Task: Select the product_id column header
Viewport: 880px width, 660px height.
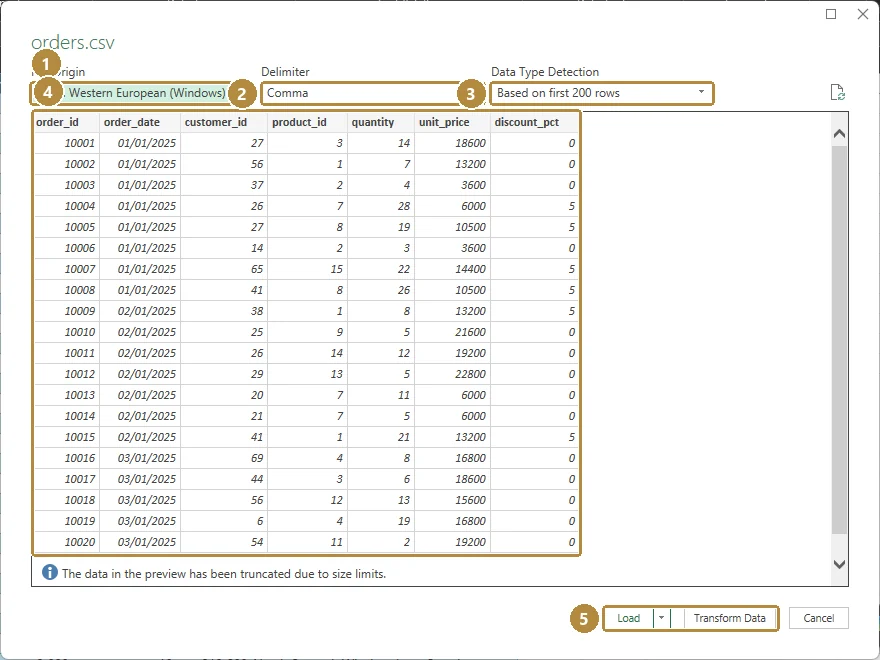Action: [308, 122]
